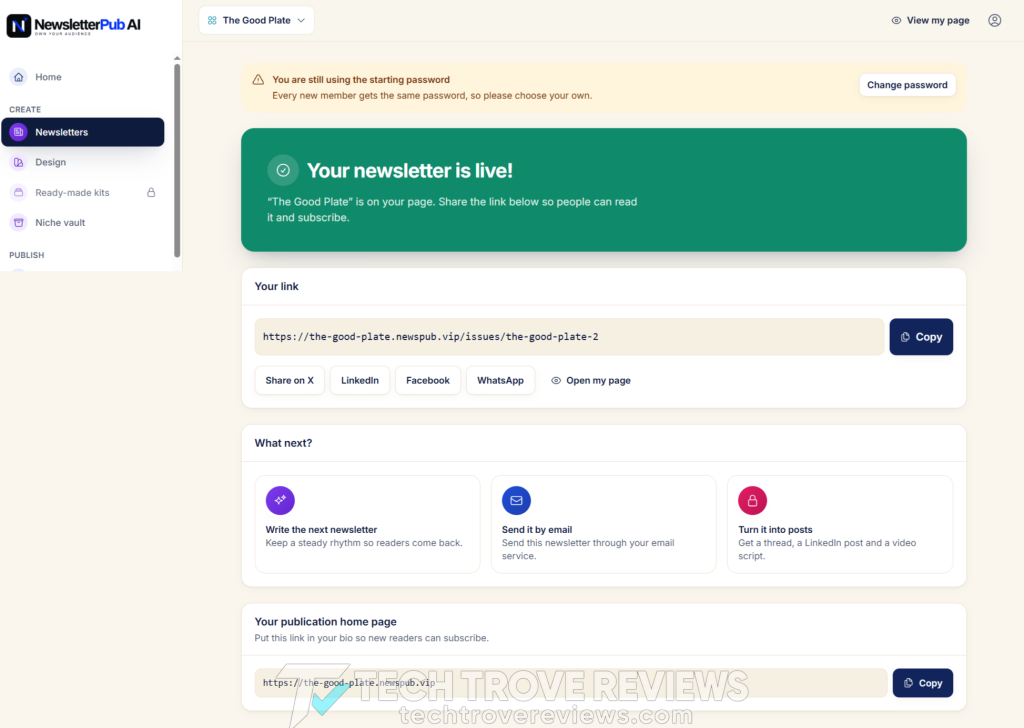The image size is (1024, 728).
Task: Click the NewsletterPub AI logo
Action: coord(74,25)
